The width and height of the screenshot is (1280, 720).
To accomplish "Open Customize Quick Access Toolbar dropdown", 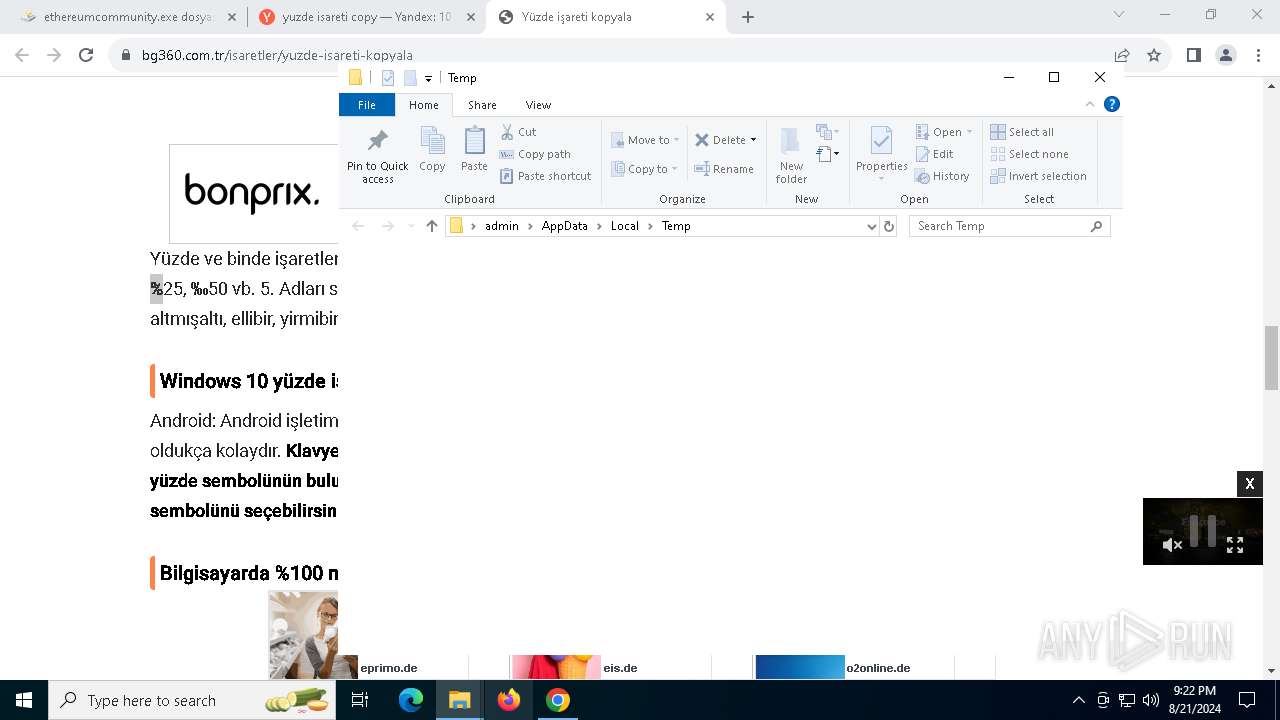I will [x=428, y=78].
